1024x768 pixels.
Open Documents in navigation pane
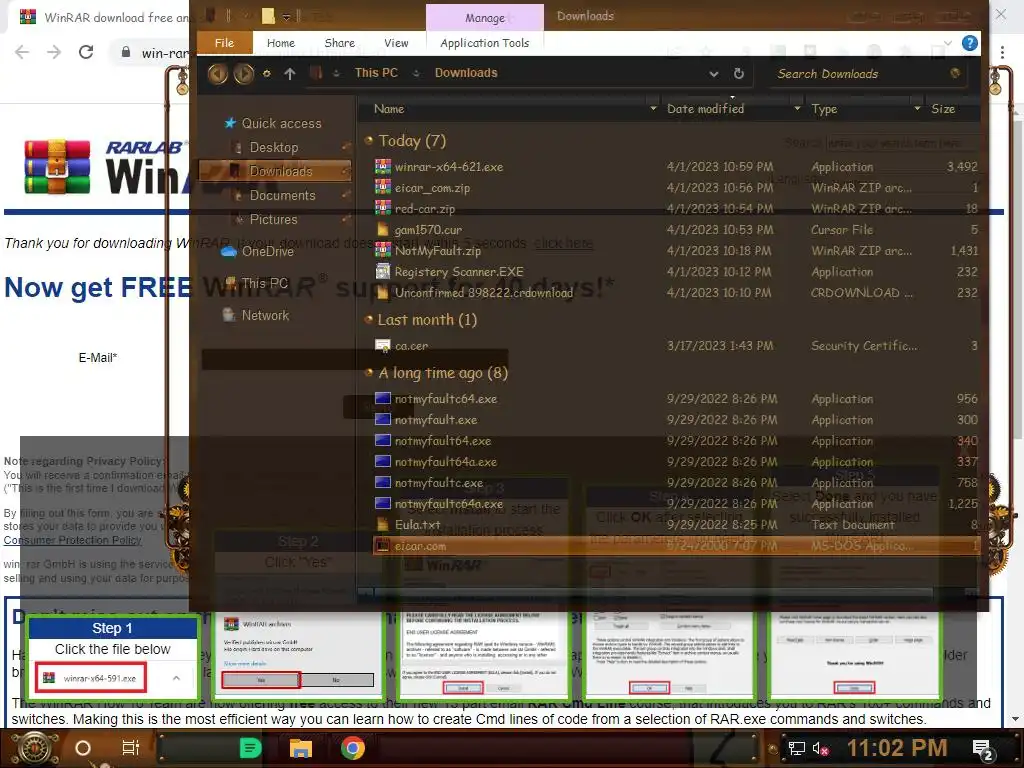coord(282,195)
